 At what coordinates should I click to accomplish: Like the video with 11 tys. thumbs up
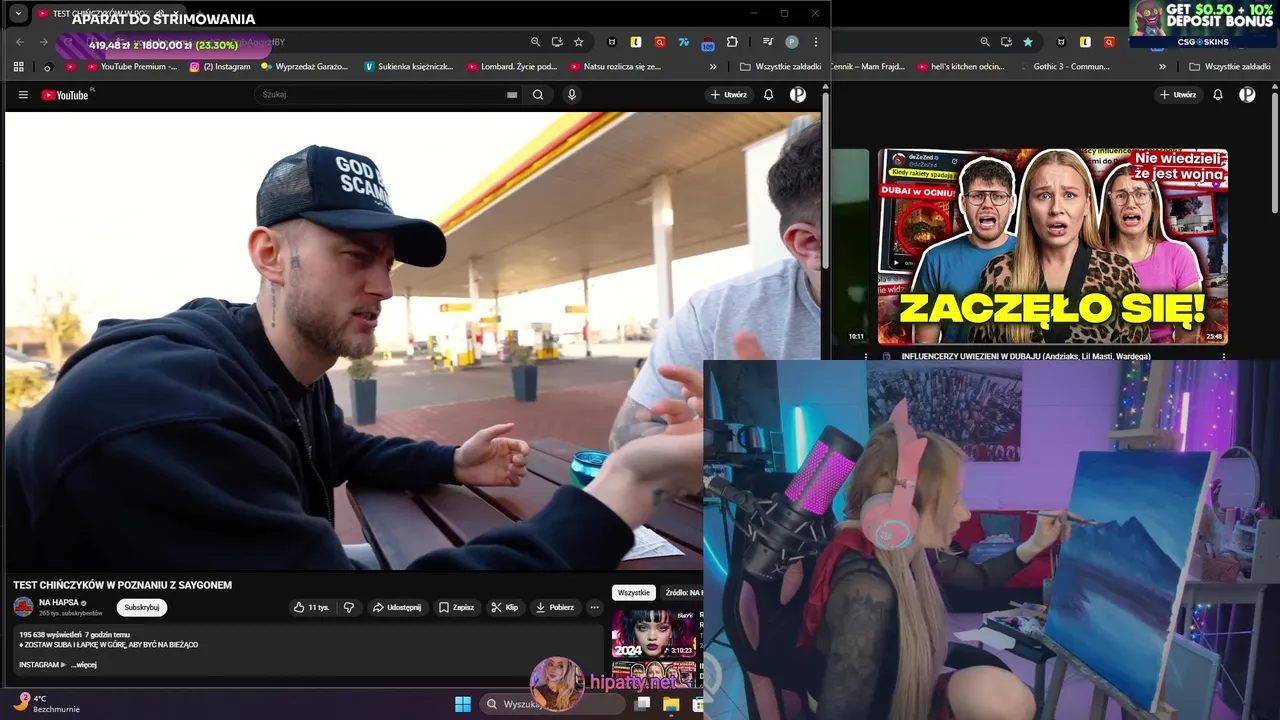click(x=311, y=607)
